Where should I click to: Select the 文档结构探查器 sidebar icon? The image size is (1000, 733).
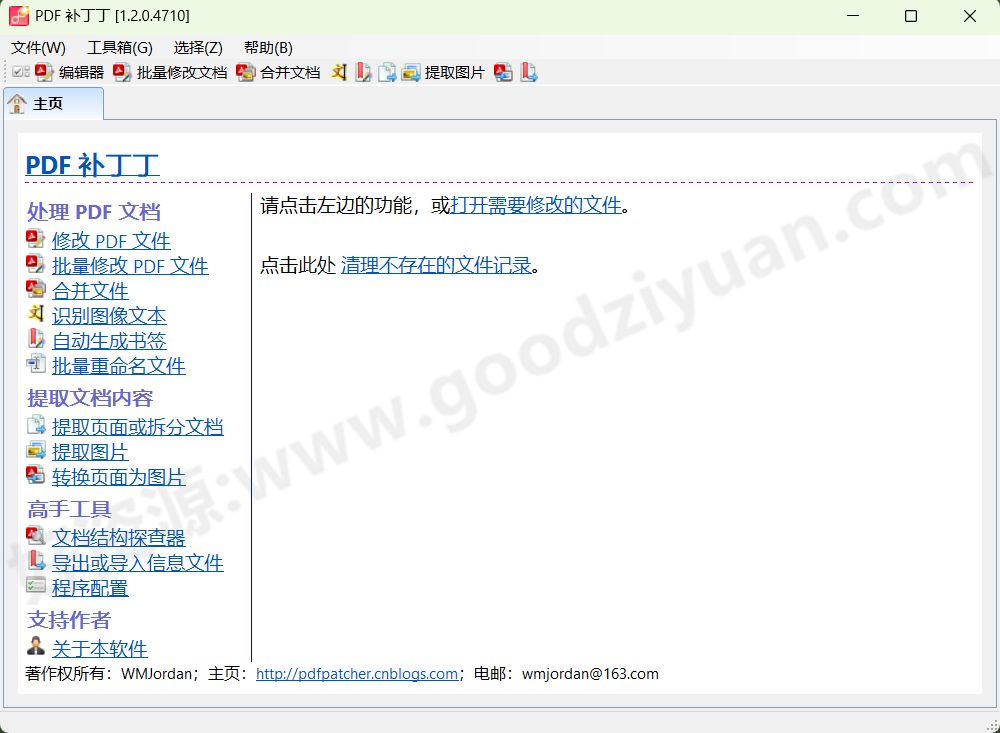[x=35, y=536]
